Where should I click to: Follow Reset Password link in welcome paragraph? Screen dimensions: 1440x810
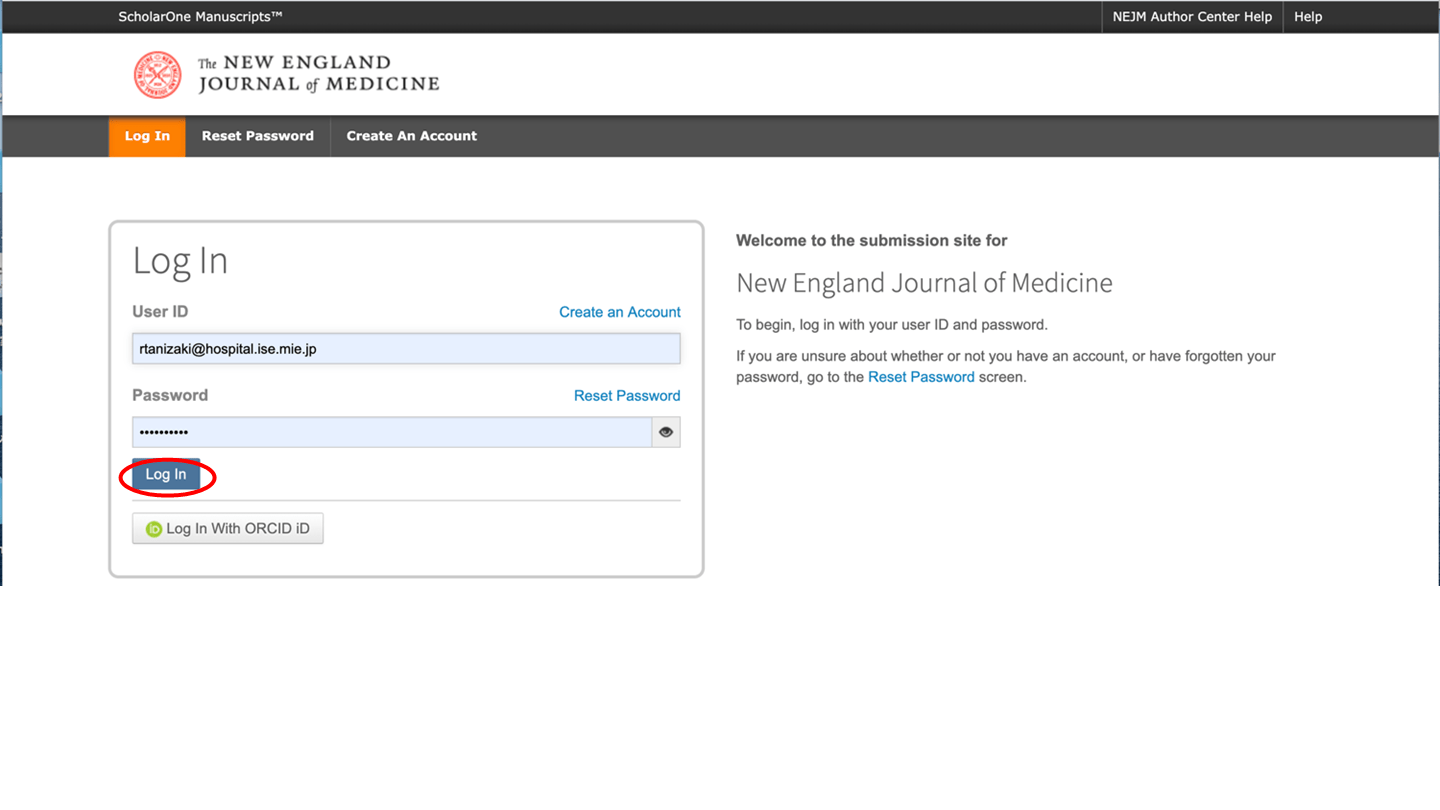[920, 377]
